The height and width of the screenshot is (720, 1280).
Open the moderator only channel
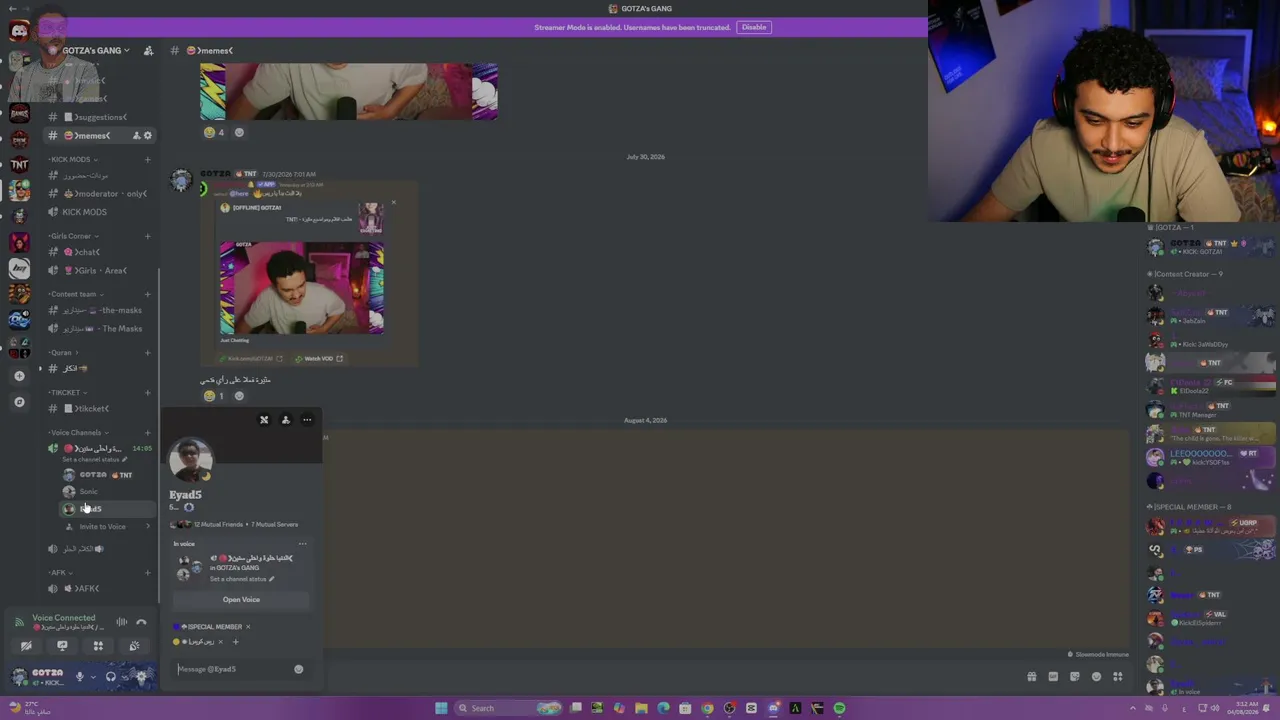click(x=100, y=194)
